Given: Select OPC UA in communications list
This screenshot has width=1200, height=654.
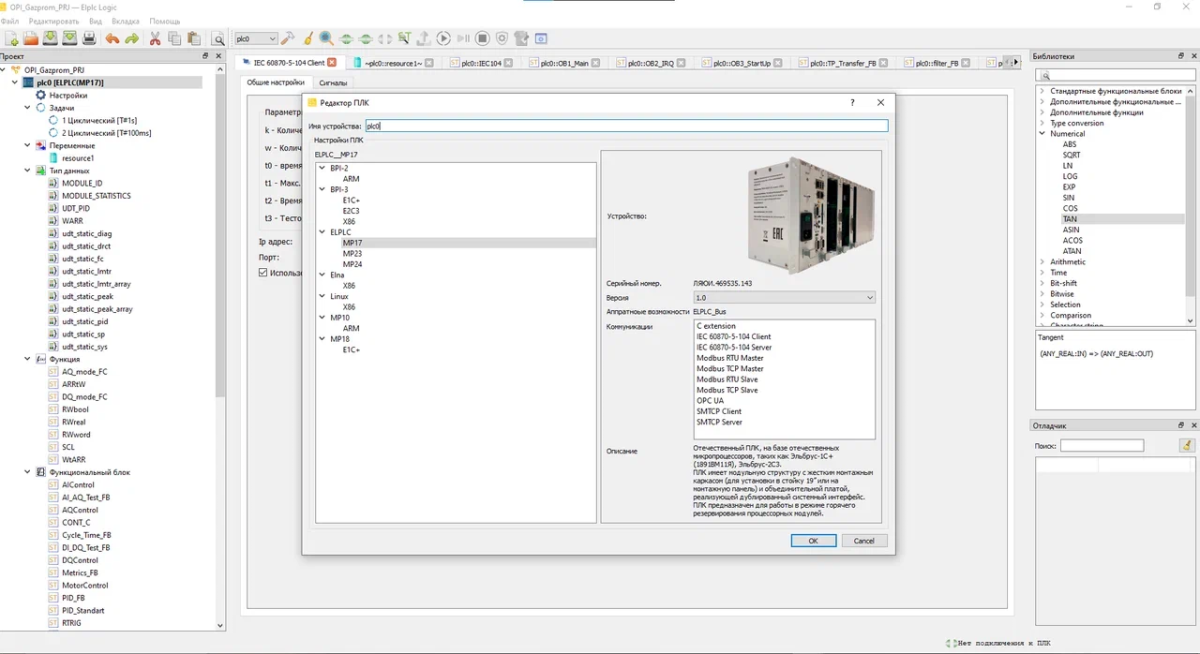Looking at the screenshot, I should click(x=711, y=401).
